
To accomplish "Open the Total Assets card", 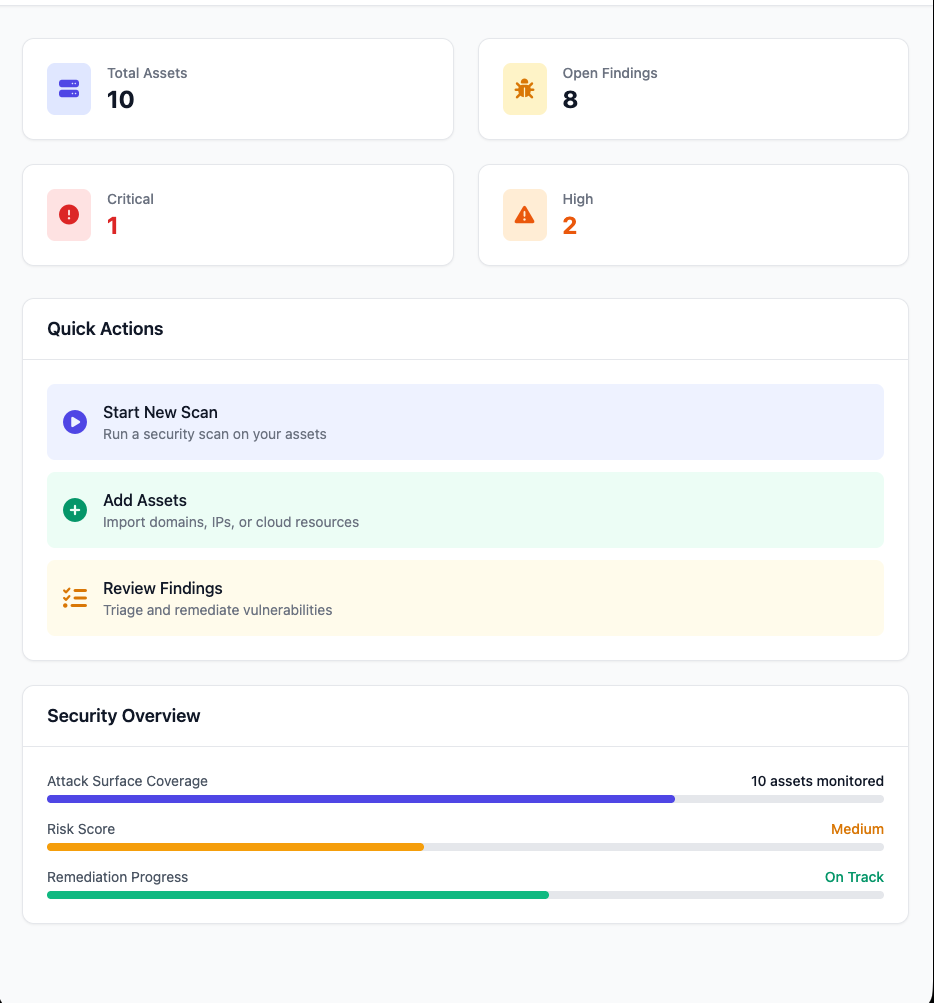I will click(x=238, y=89).
